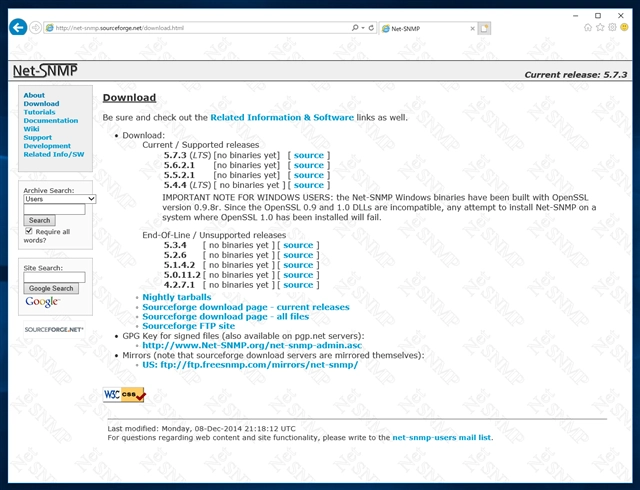Viewport: 640px width, 490px height.
Task: Open the Development sidebar link
Action: pos(47,146)
